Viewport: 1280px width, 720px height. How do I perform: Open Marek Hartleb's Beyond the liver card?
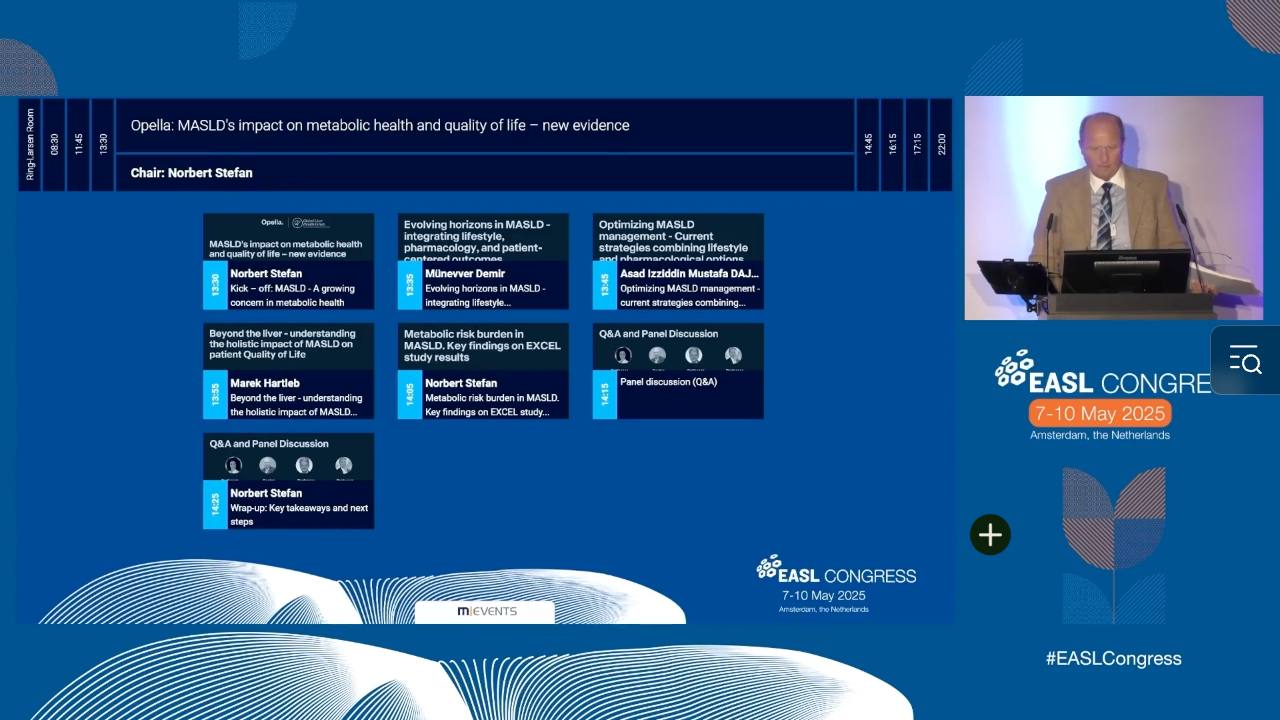289,371
